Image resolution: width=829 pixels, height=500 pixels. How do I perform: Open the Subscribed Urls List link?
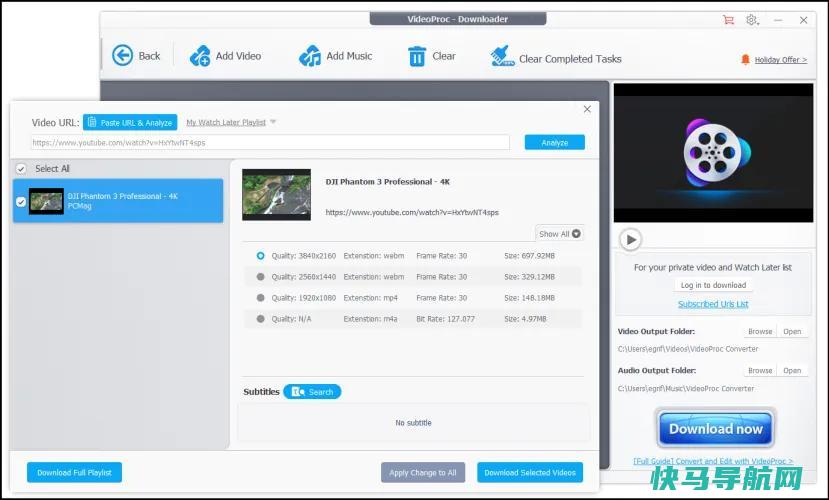713,304
